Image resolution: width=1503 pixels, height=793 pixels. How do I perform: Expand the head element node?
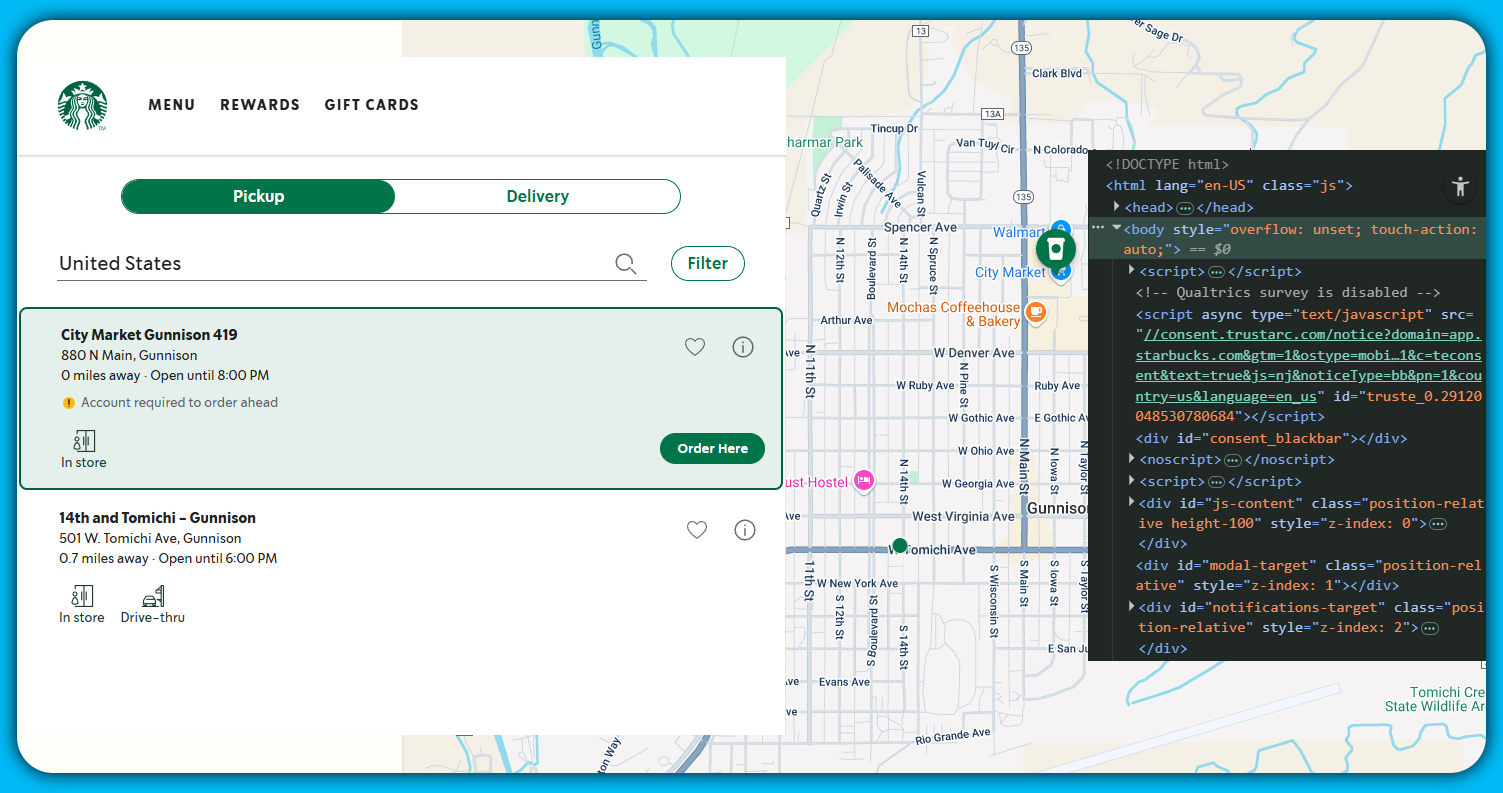[1117, 207]
